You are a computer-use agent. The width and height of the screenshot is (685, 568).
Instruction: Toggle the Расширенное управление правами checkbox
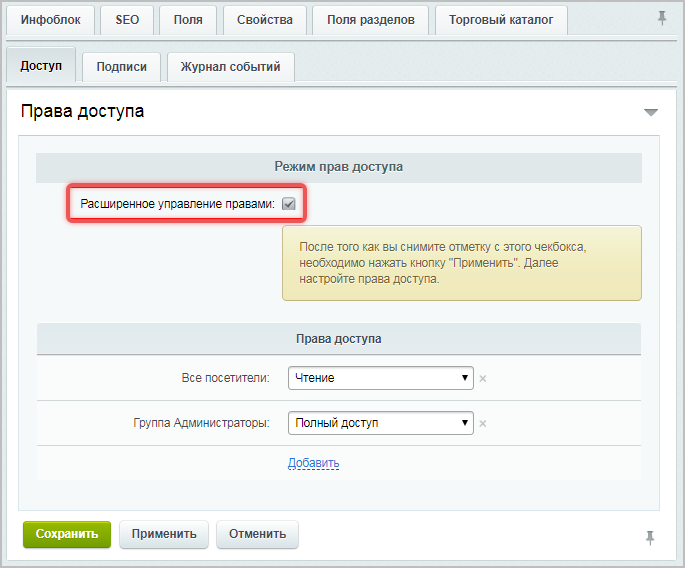coord(289,204)
